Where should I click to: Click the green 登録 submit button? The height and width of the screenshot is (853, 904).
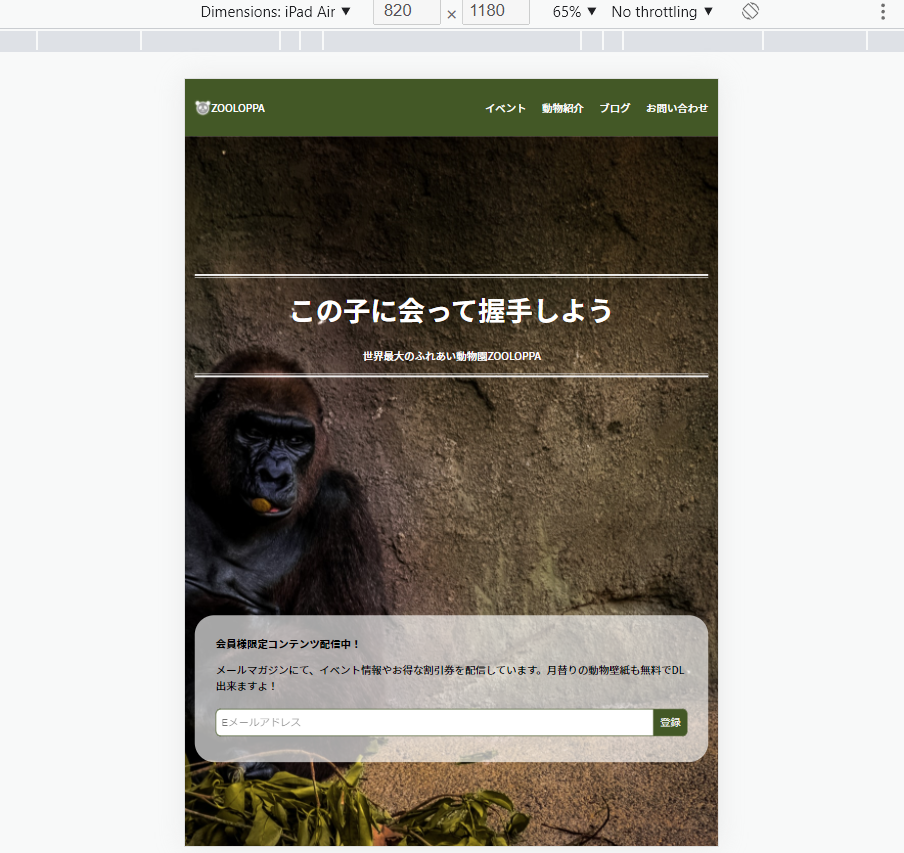coord(670,722)
